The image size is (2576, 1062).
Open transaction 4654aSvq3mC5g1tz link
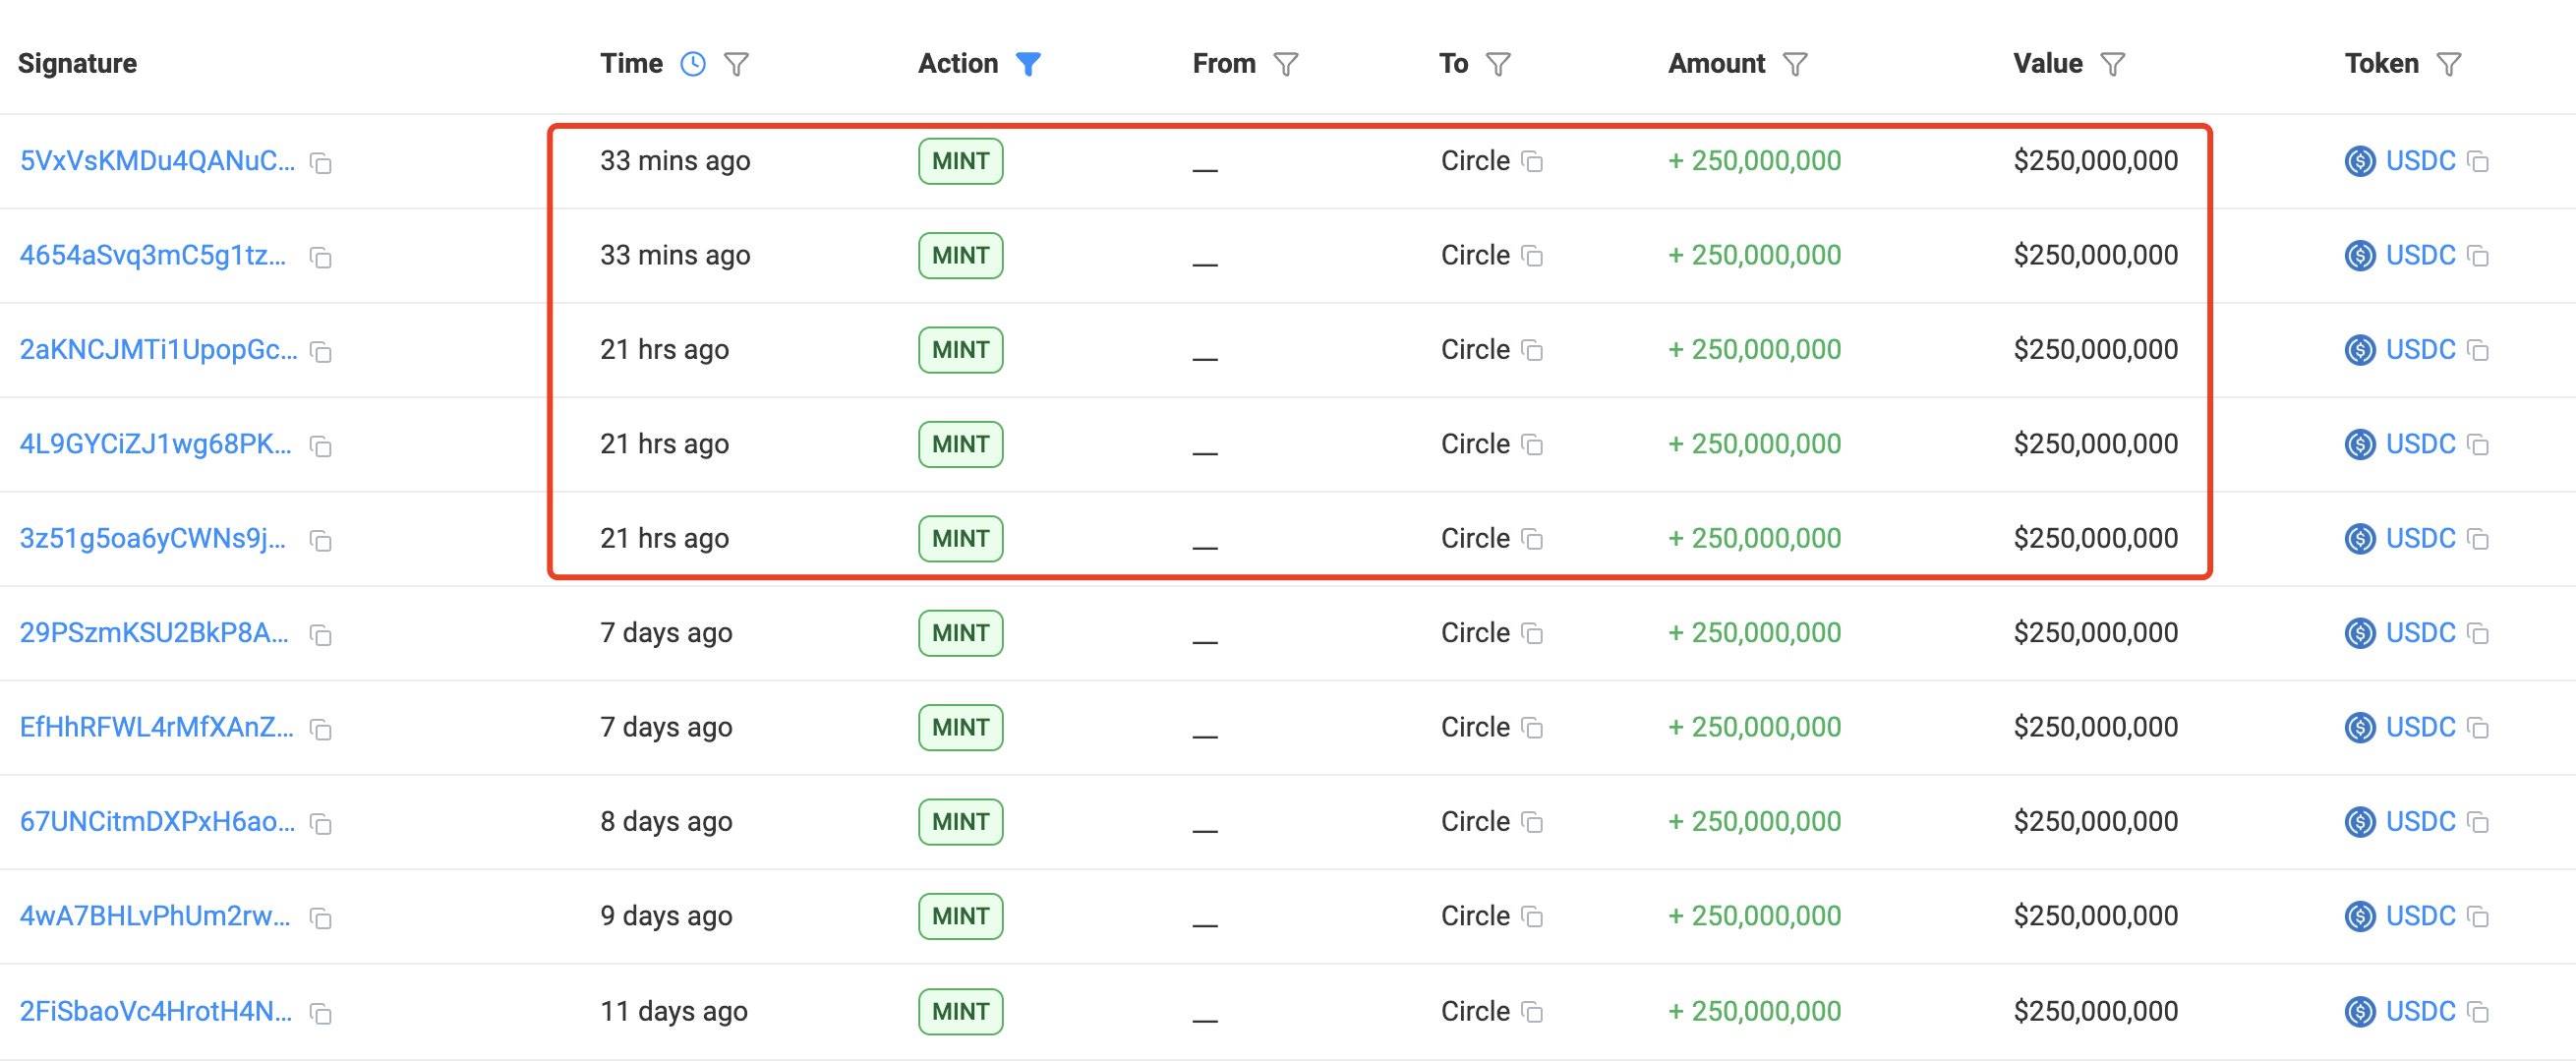tap(153, 256)
